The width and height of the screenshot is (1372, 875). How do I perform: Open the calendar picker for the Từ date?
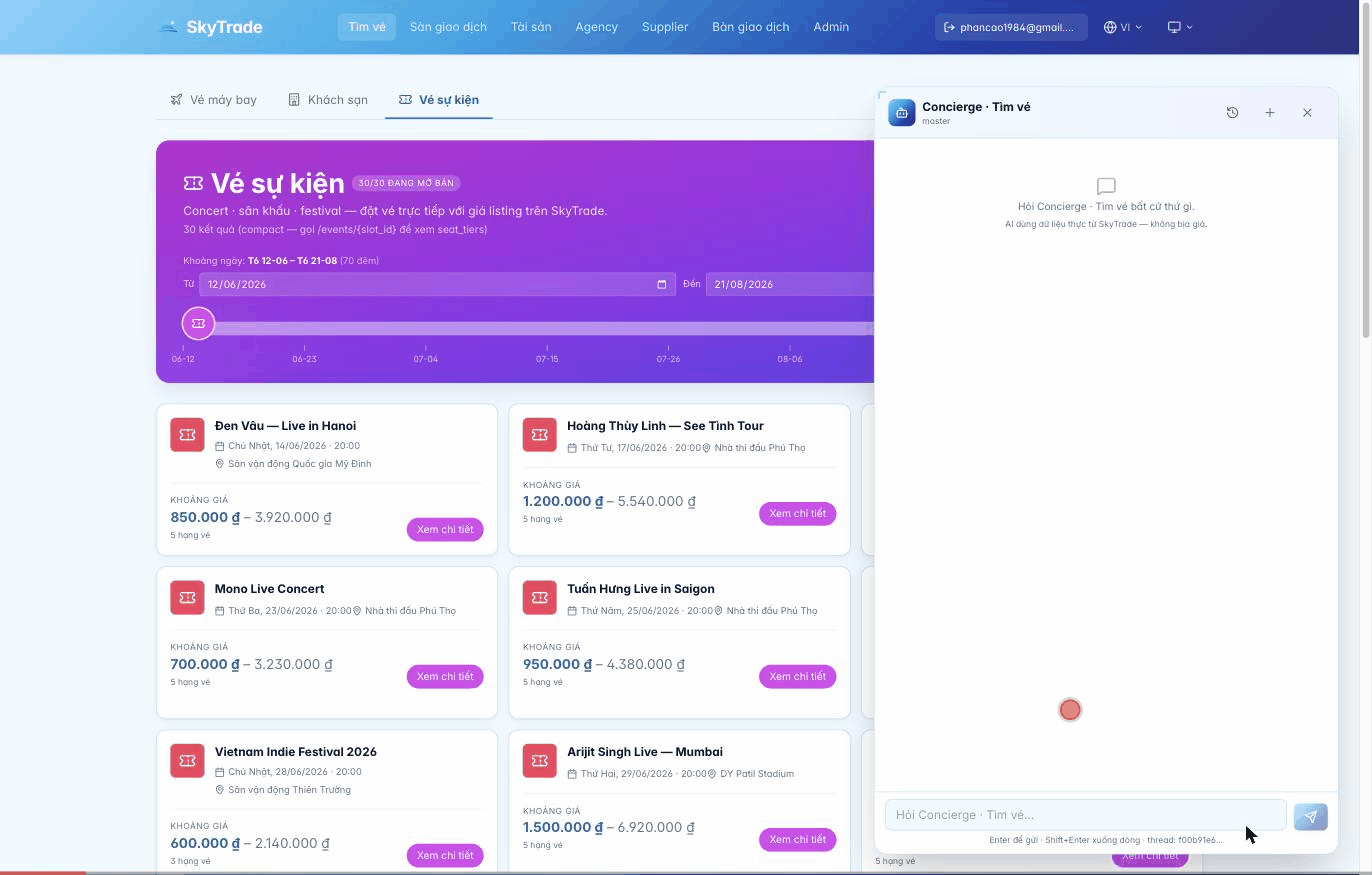661,284
